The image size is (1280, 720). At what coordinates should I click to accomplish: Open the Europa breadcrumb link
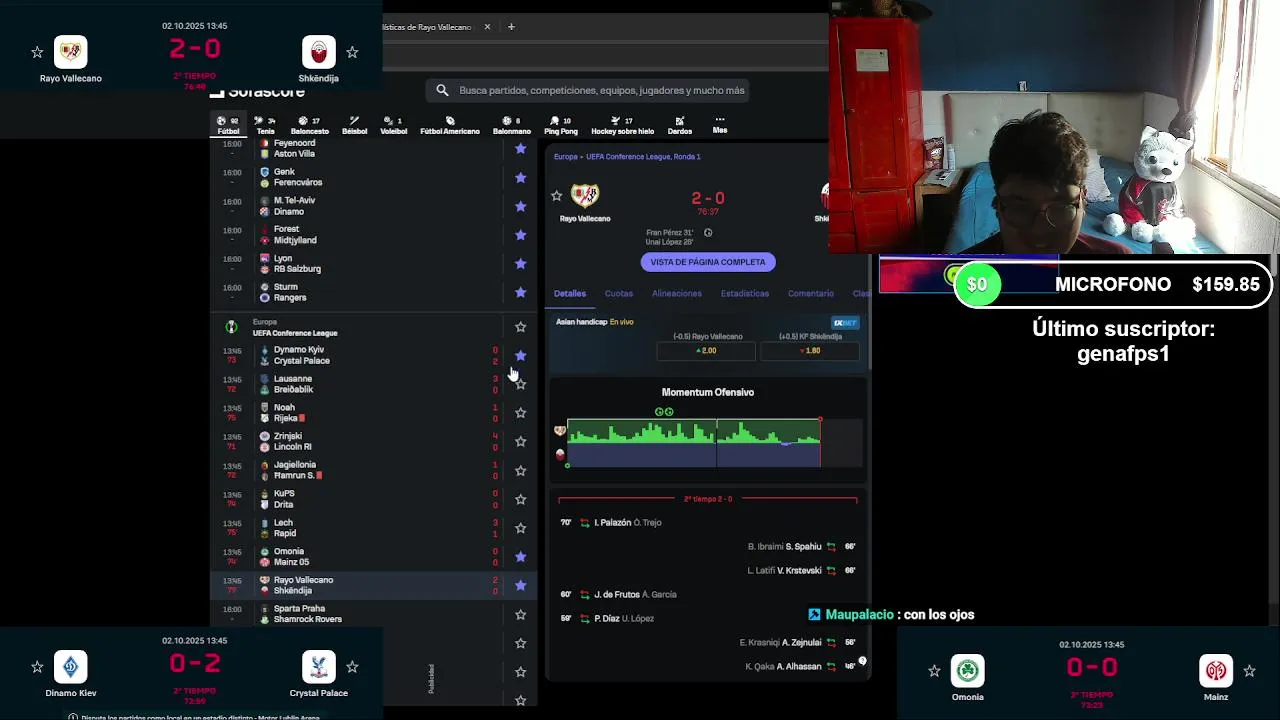(565, 157)
